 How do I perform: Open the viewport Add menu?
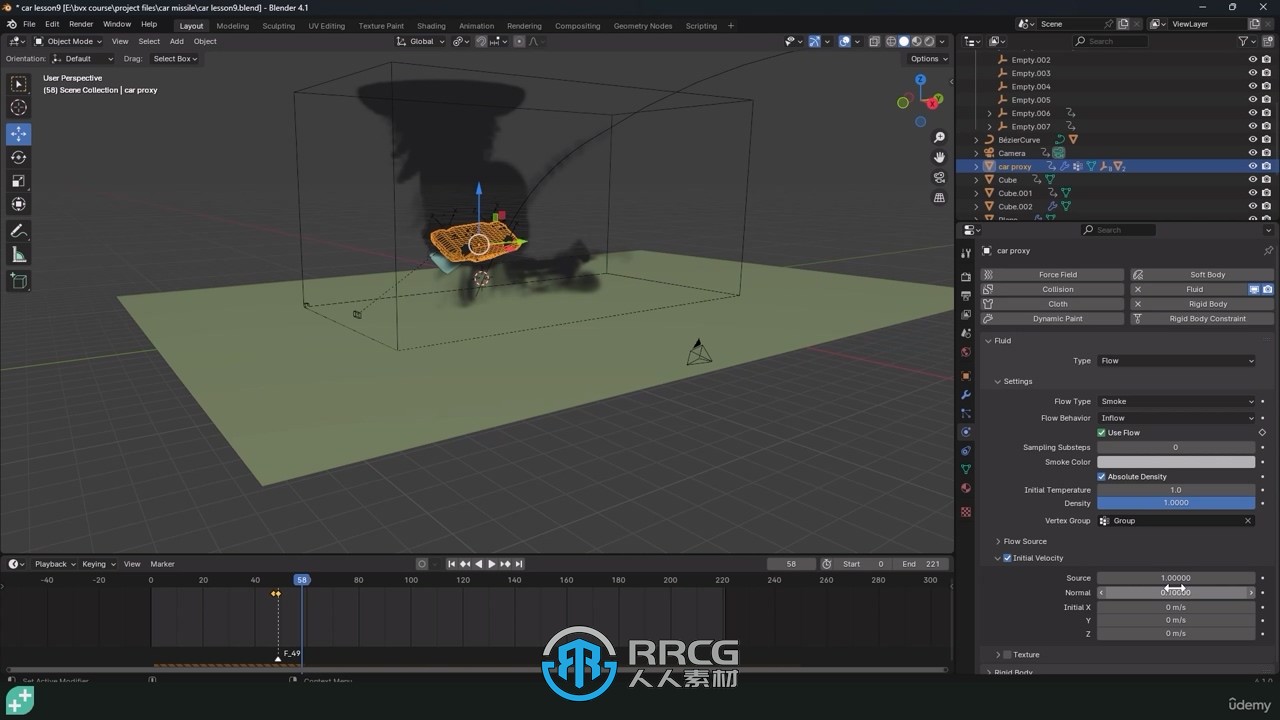(176, 41)
